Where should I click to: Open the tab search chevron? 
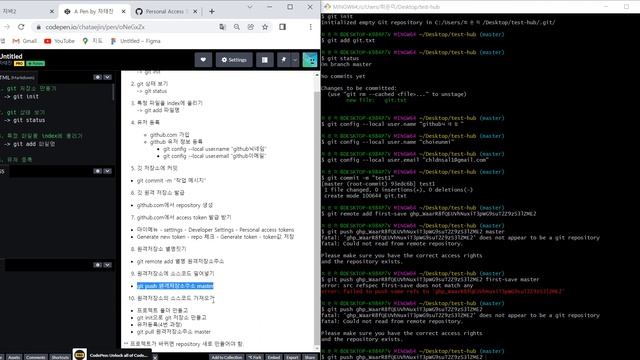click(250, 7)
